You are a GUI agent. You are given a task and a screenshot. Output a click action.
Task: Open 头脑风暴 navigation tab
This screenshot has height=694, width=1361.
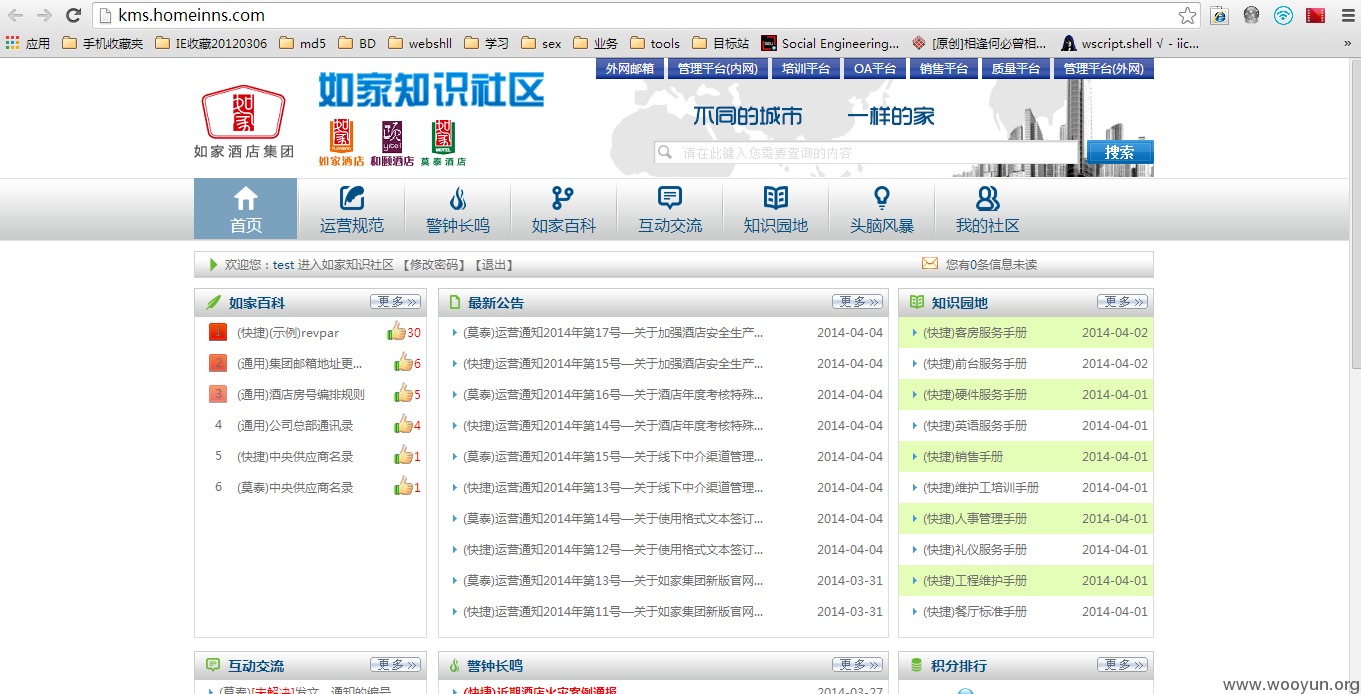tap(882, 209)
